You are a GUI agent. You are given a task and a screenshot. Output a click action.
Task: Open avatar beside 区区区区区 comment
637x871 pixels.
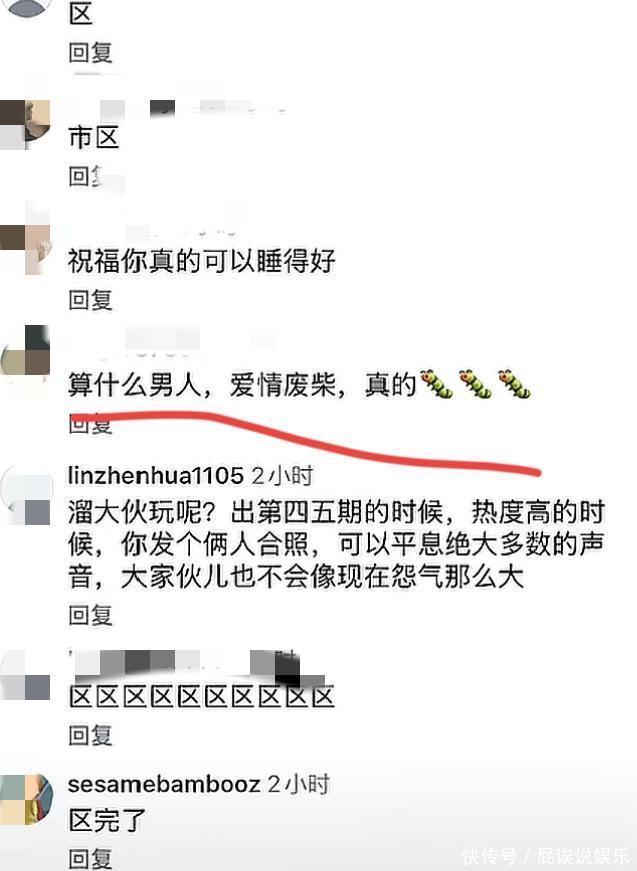click(25, 675)
